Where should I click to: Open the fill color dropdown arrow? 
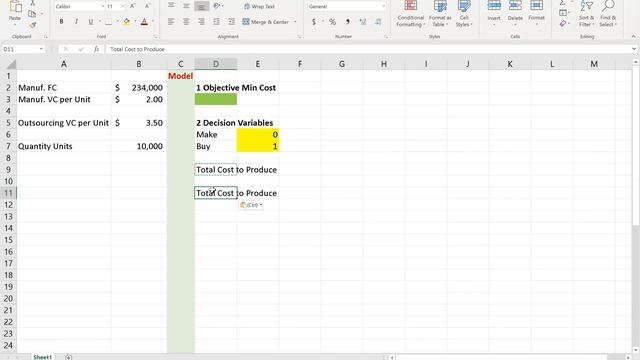click(135, 22)
